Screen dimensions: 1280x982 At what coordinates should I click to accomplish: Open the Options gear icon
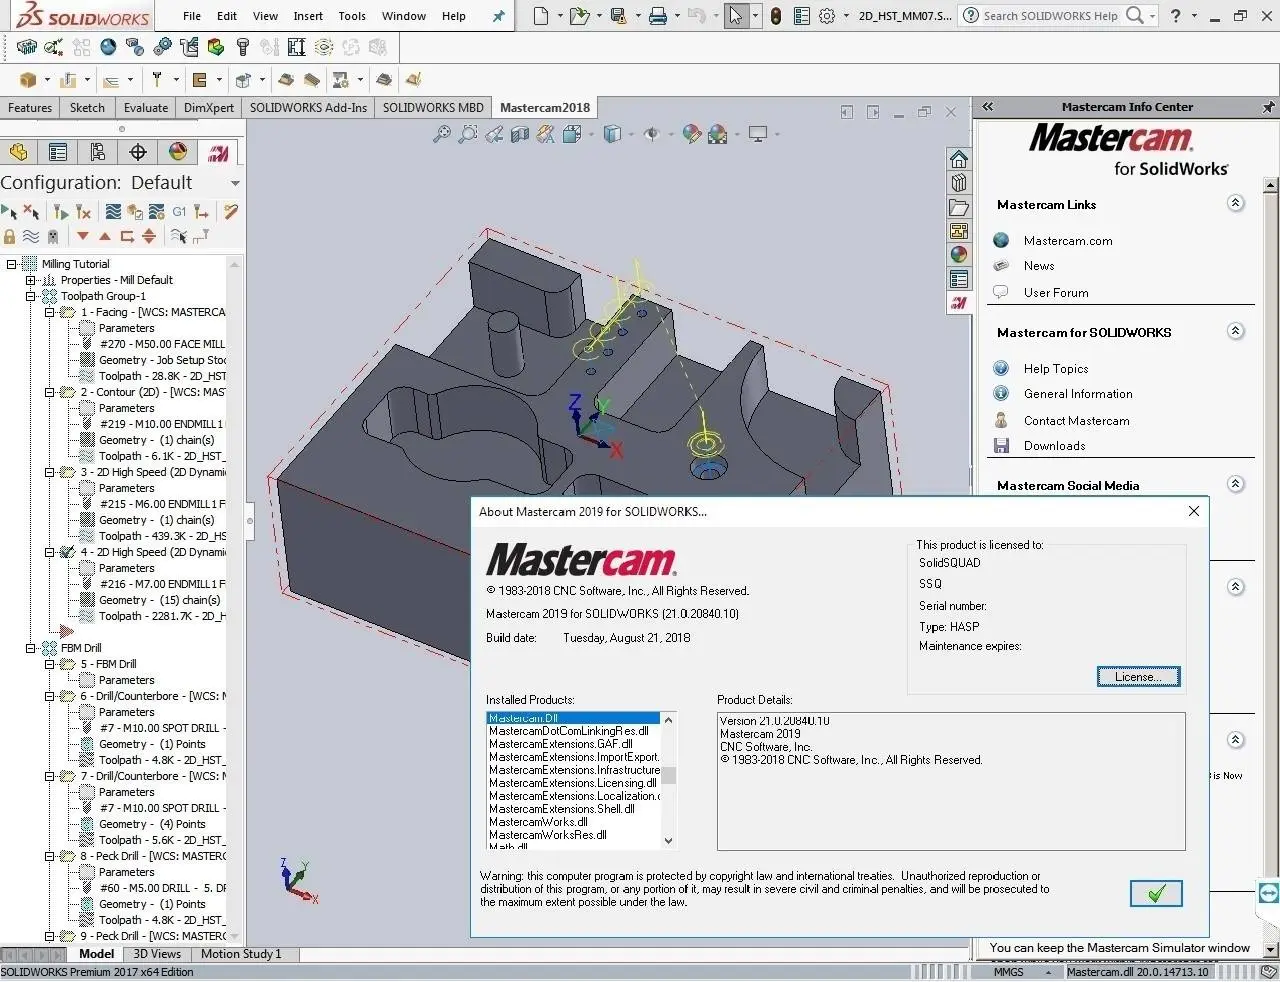coord(827,16)
